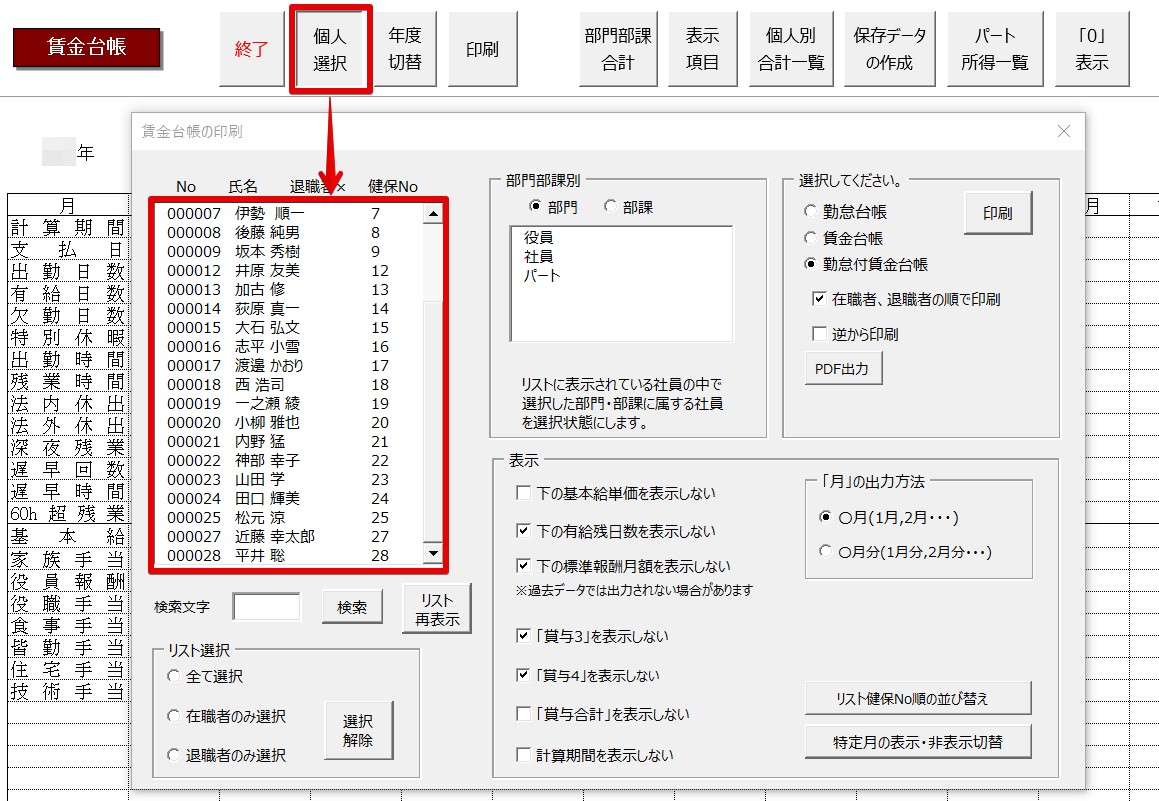This screenshot has width=1159, height=801.
Task: Open the パート所得一覧 button
Action: [x=995, y=49]
